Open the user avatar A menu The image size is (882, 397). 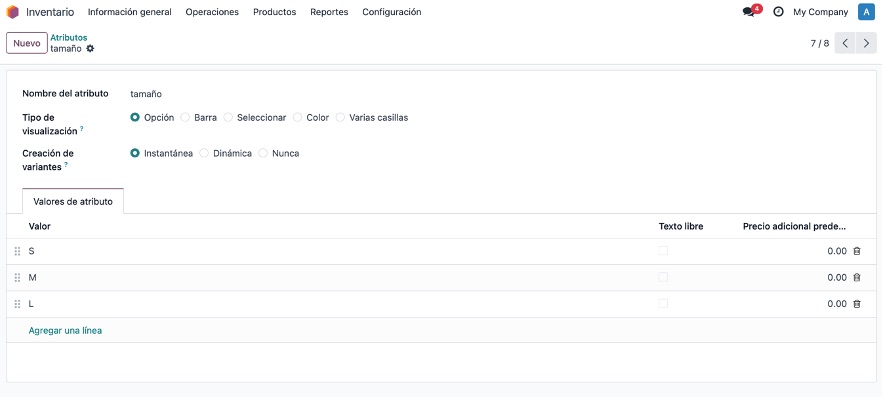(866, 12)
